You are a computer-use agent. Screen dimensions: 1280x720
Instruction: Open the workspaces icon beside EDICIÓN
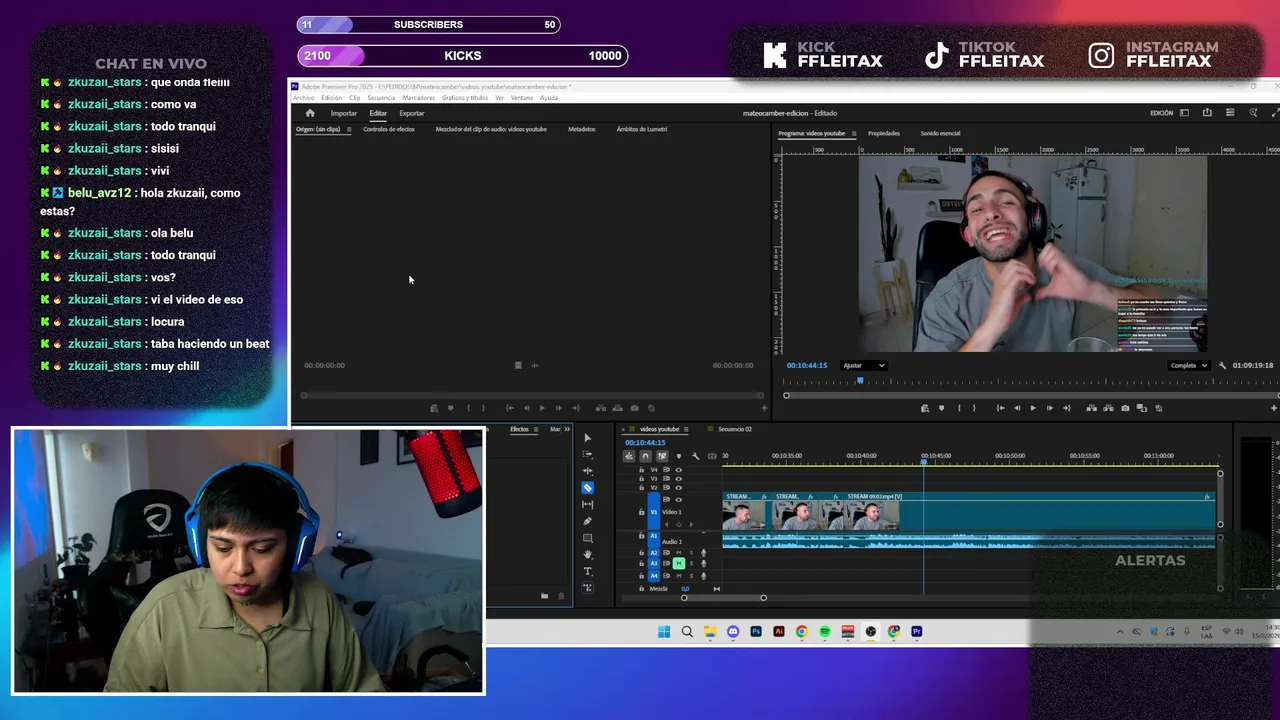(x=1184, y=113)
